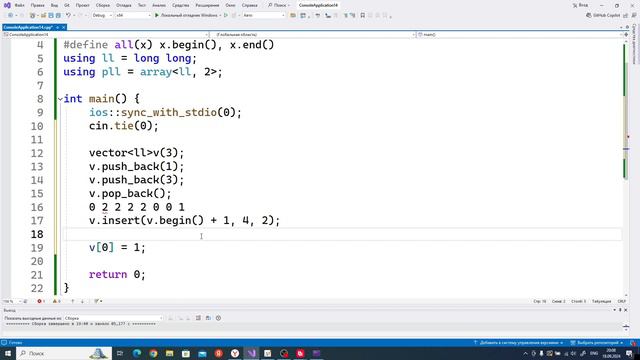Open the Авто debug target dropdown
Image resolution: width=640 pixels, height=360 pixels.
(x=264, y=15)
